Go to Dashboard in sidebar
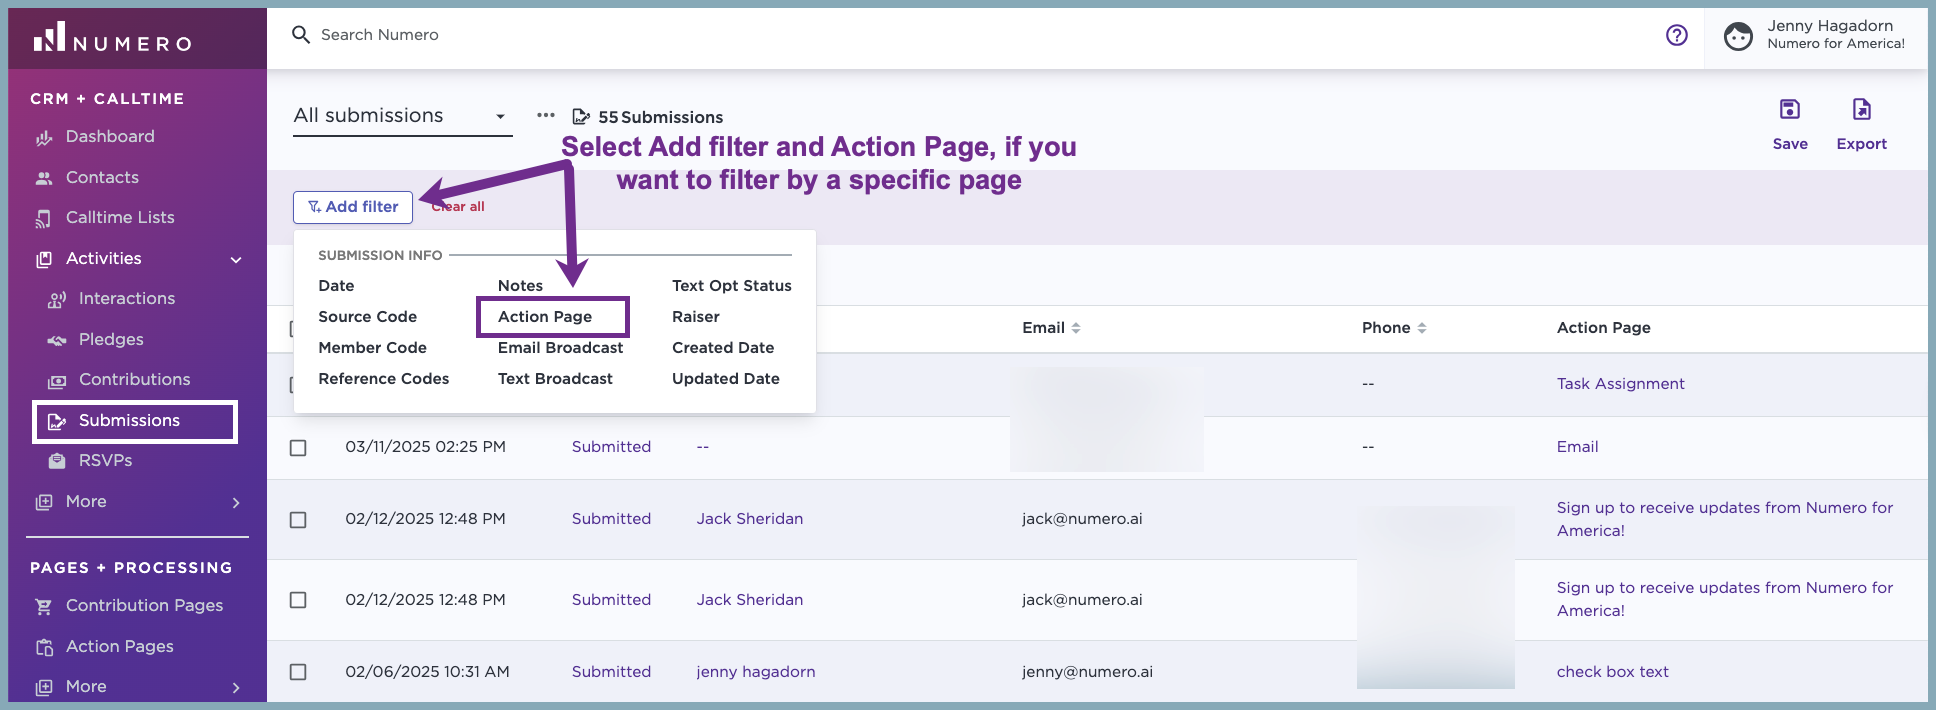This screenshot has width=1936, height=710. pyautogui.click(x=110, y=137)
